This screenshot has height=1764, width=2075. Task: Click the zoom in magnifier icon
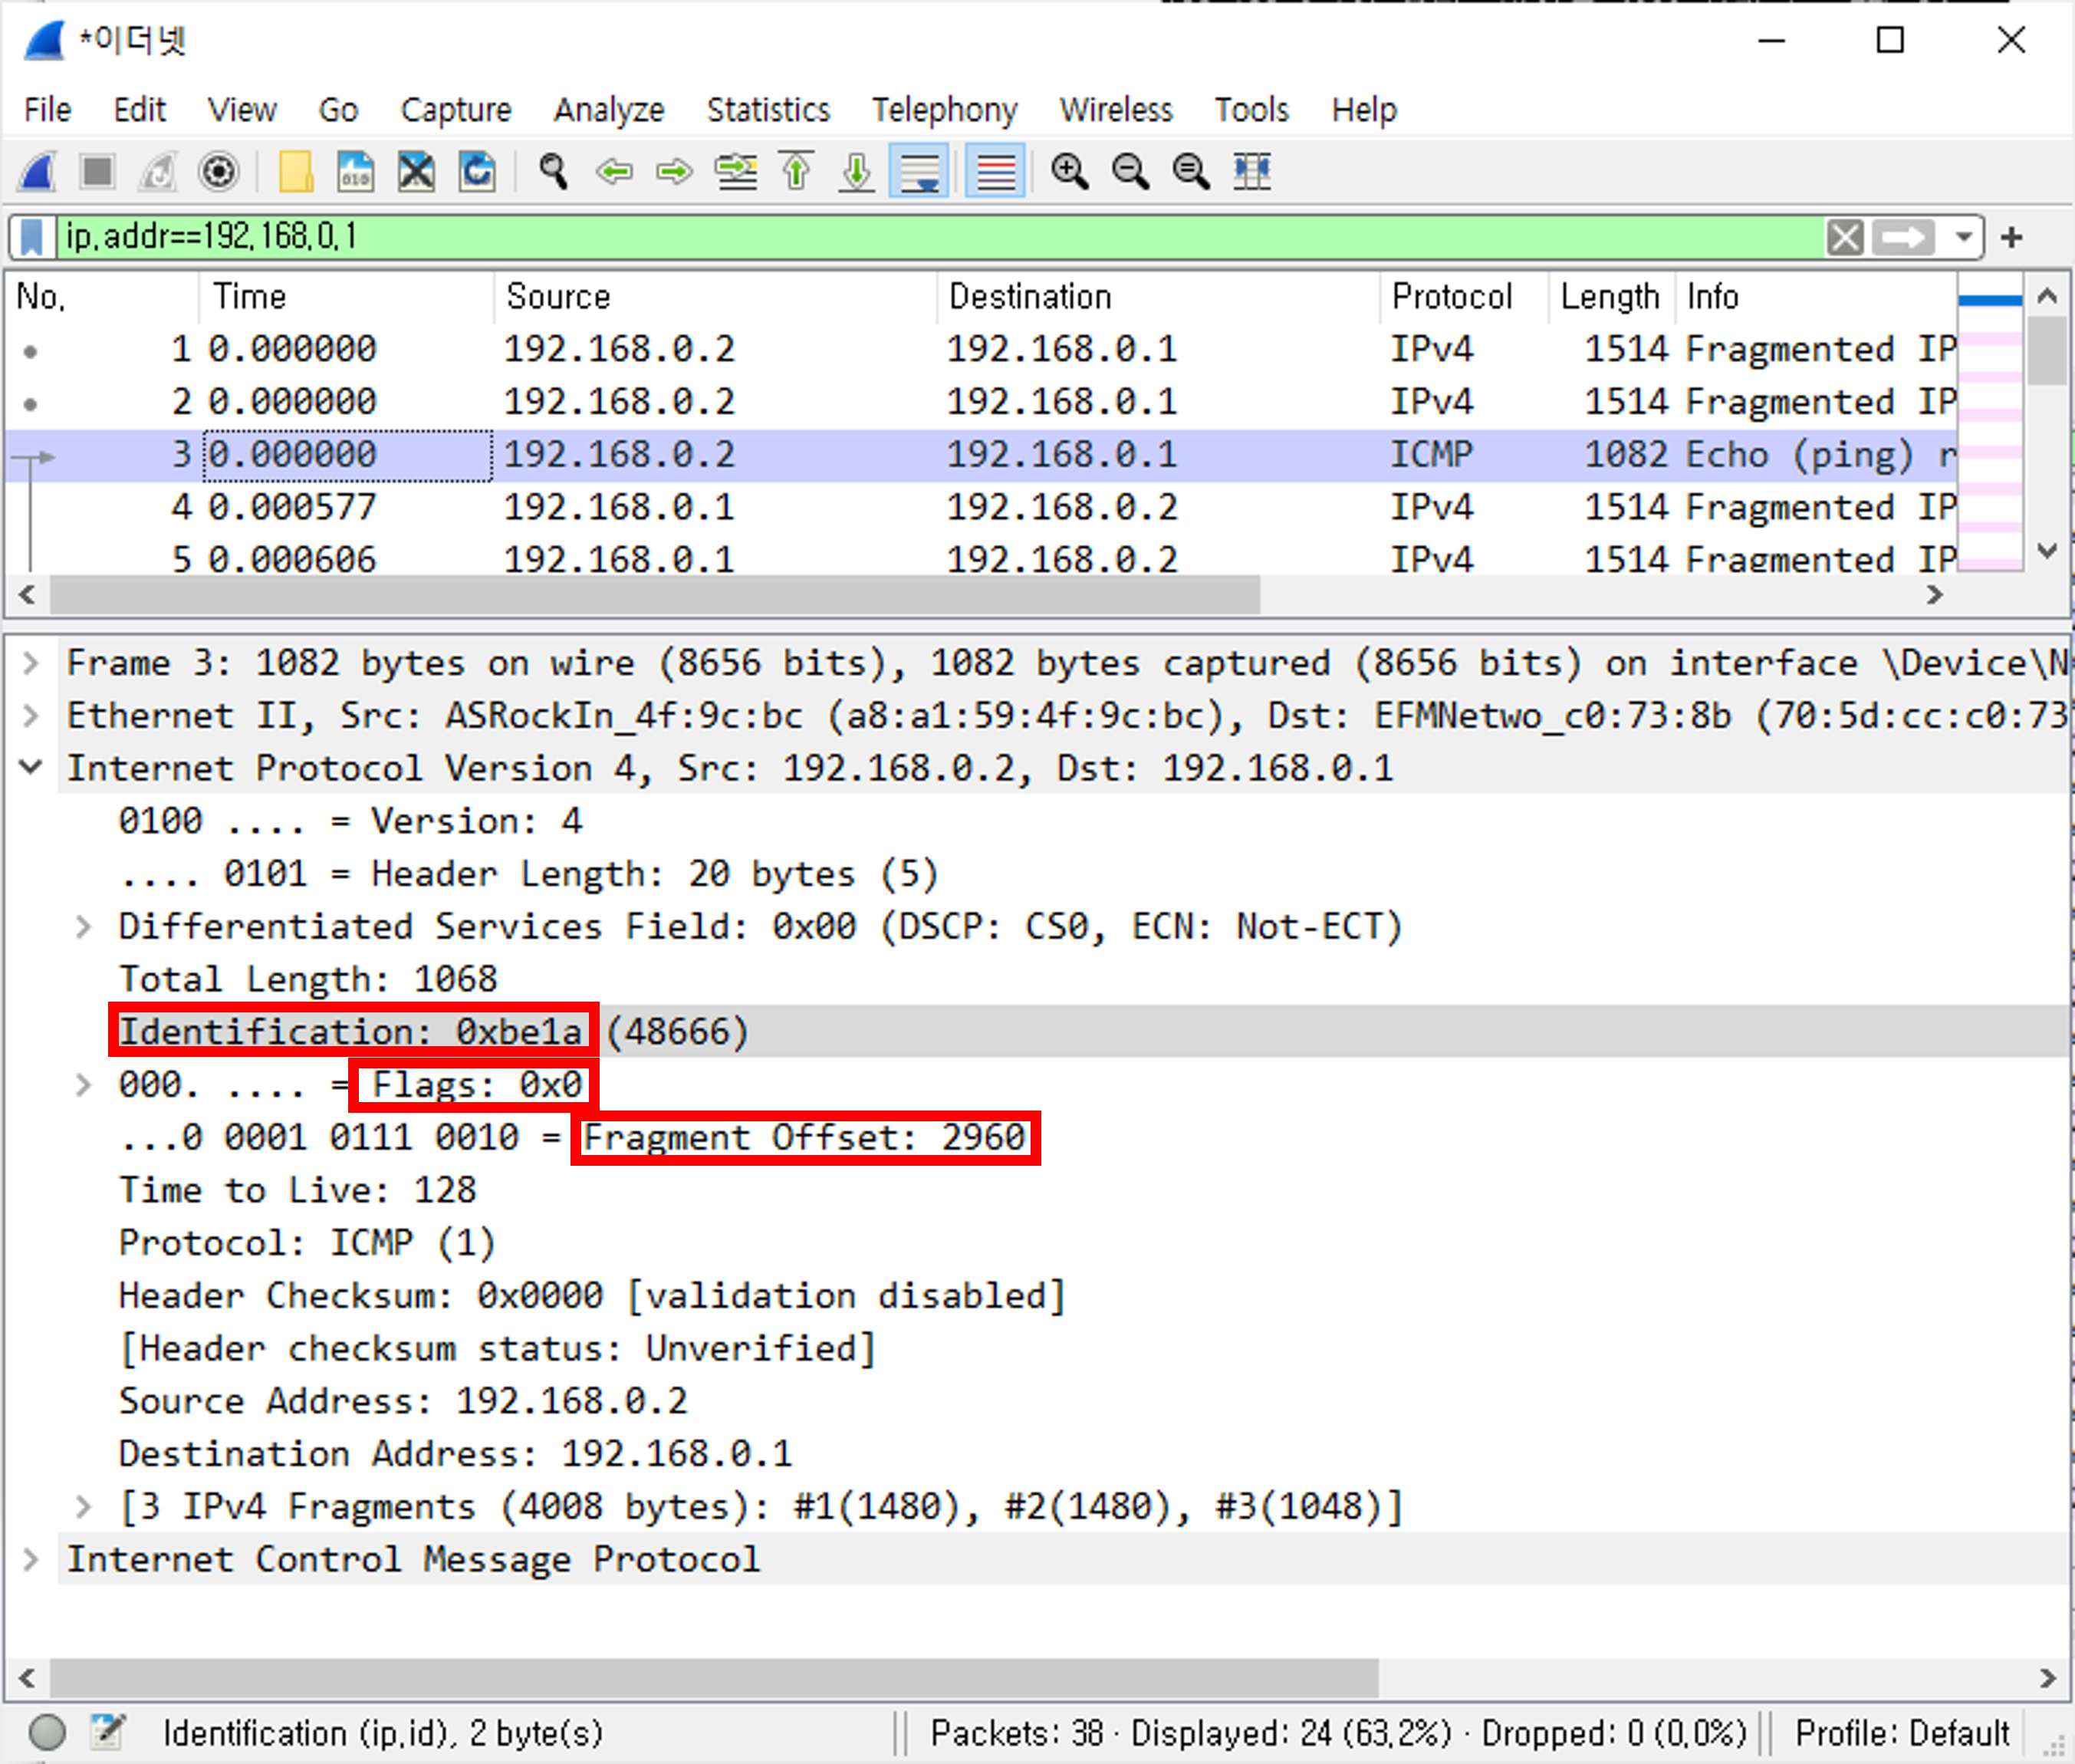tap(1069, 172)
